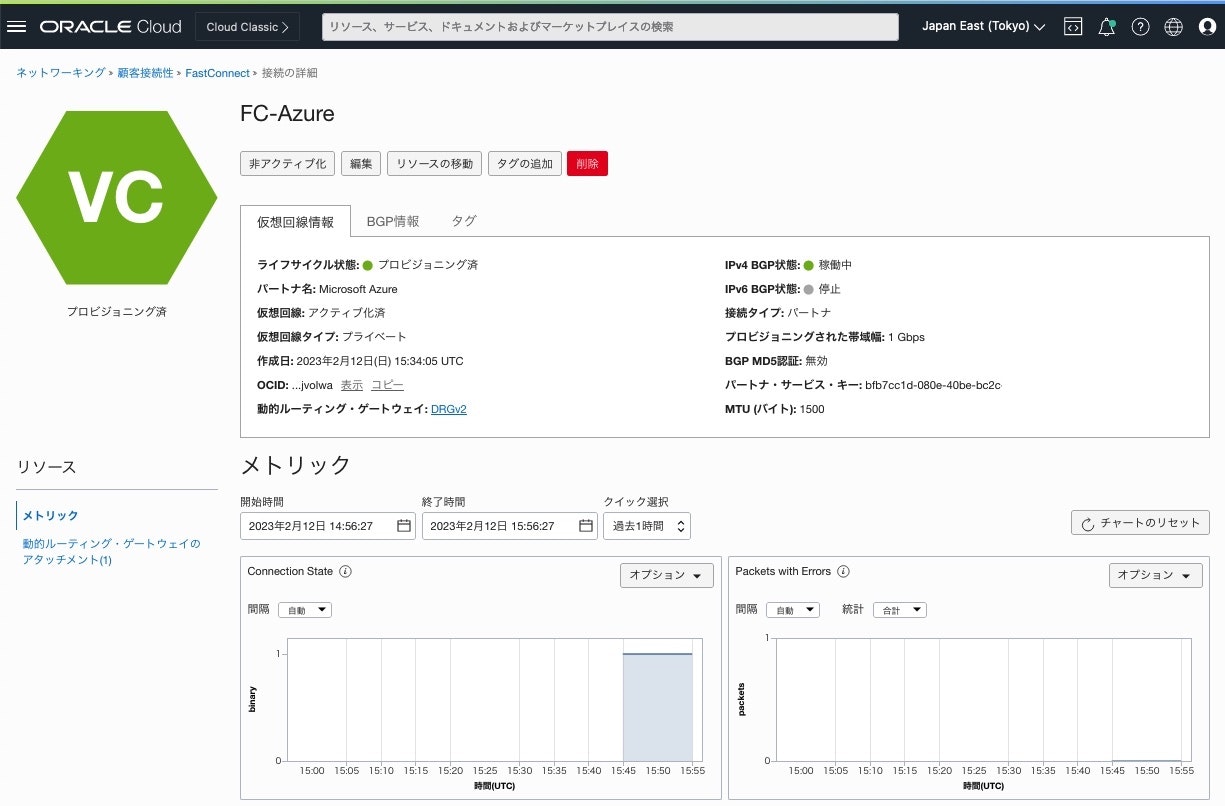The width and height of the screenshot is (1225, 806).
Task: Click the red 削除 button
Action: pyautogui.click(x=587, y=164)
